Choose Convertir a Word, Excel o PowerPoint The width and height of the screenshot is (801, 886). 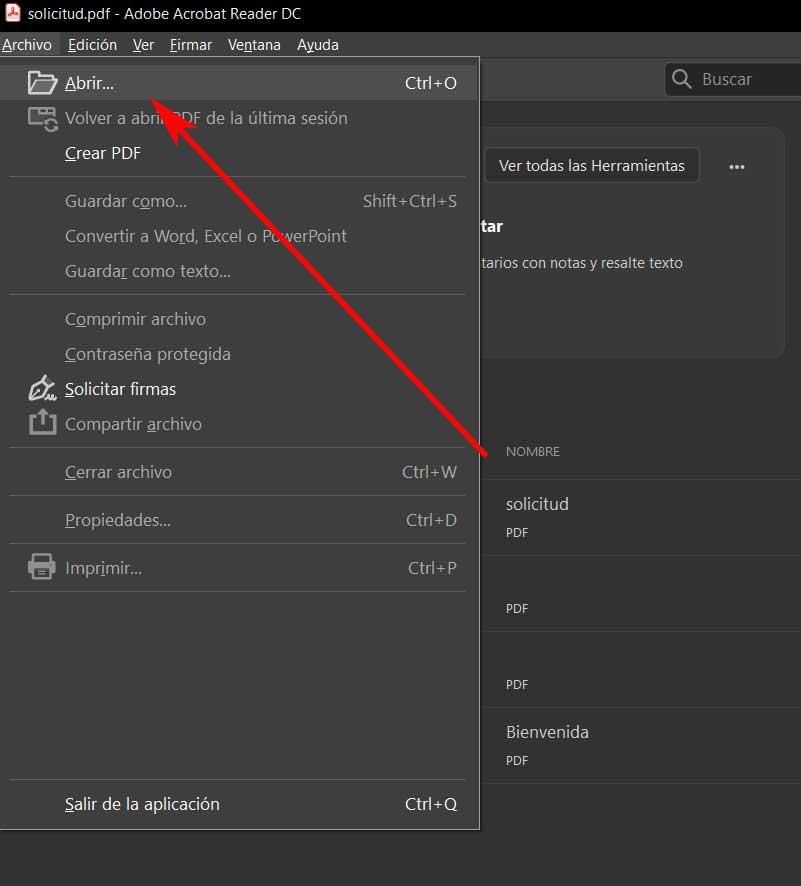240,236
